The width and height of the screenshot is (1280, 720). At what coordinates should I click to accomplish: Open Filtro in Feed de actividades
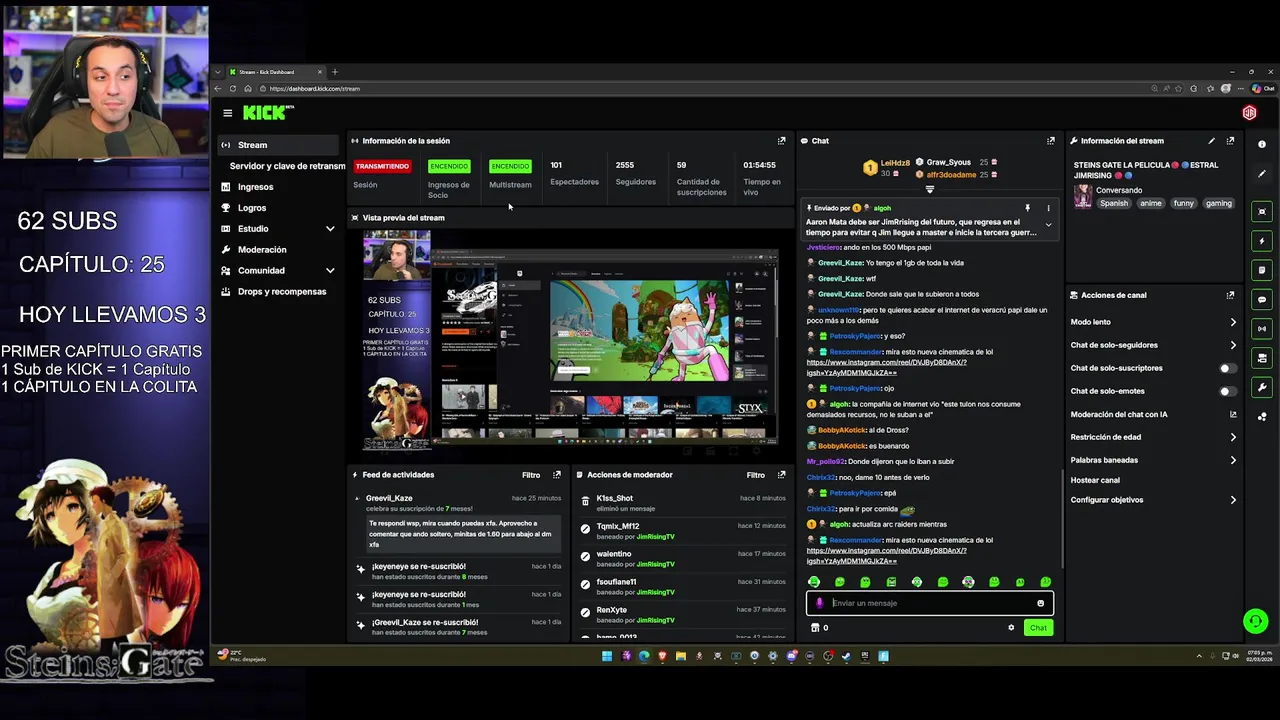531,475
